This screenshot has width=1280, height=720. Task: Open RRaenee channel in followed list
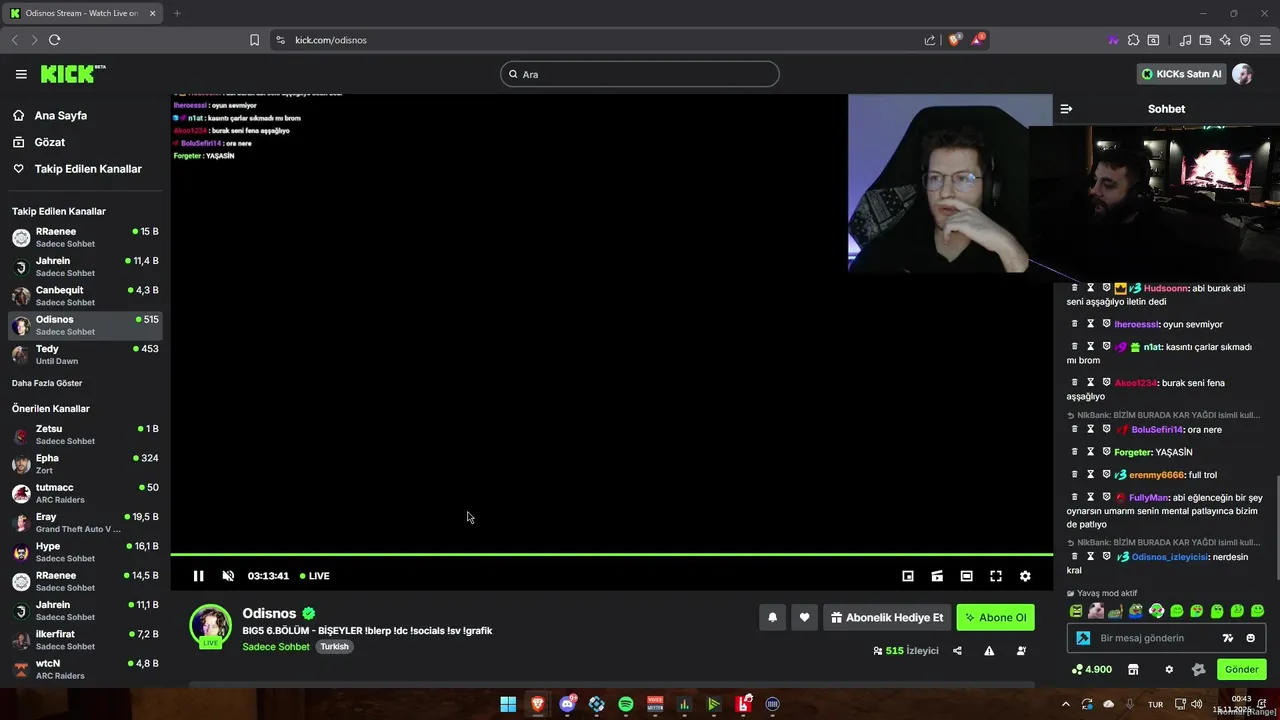point(85,237)
